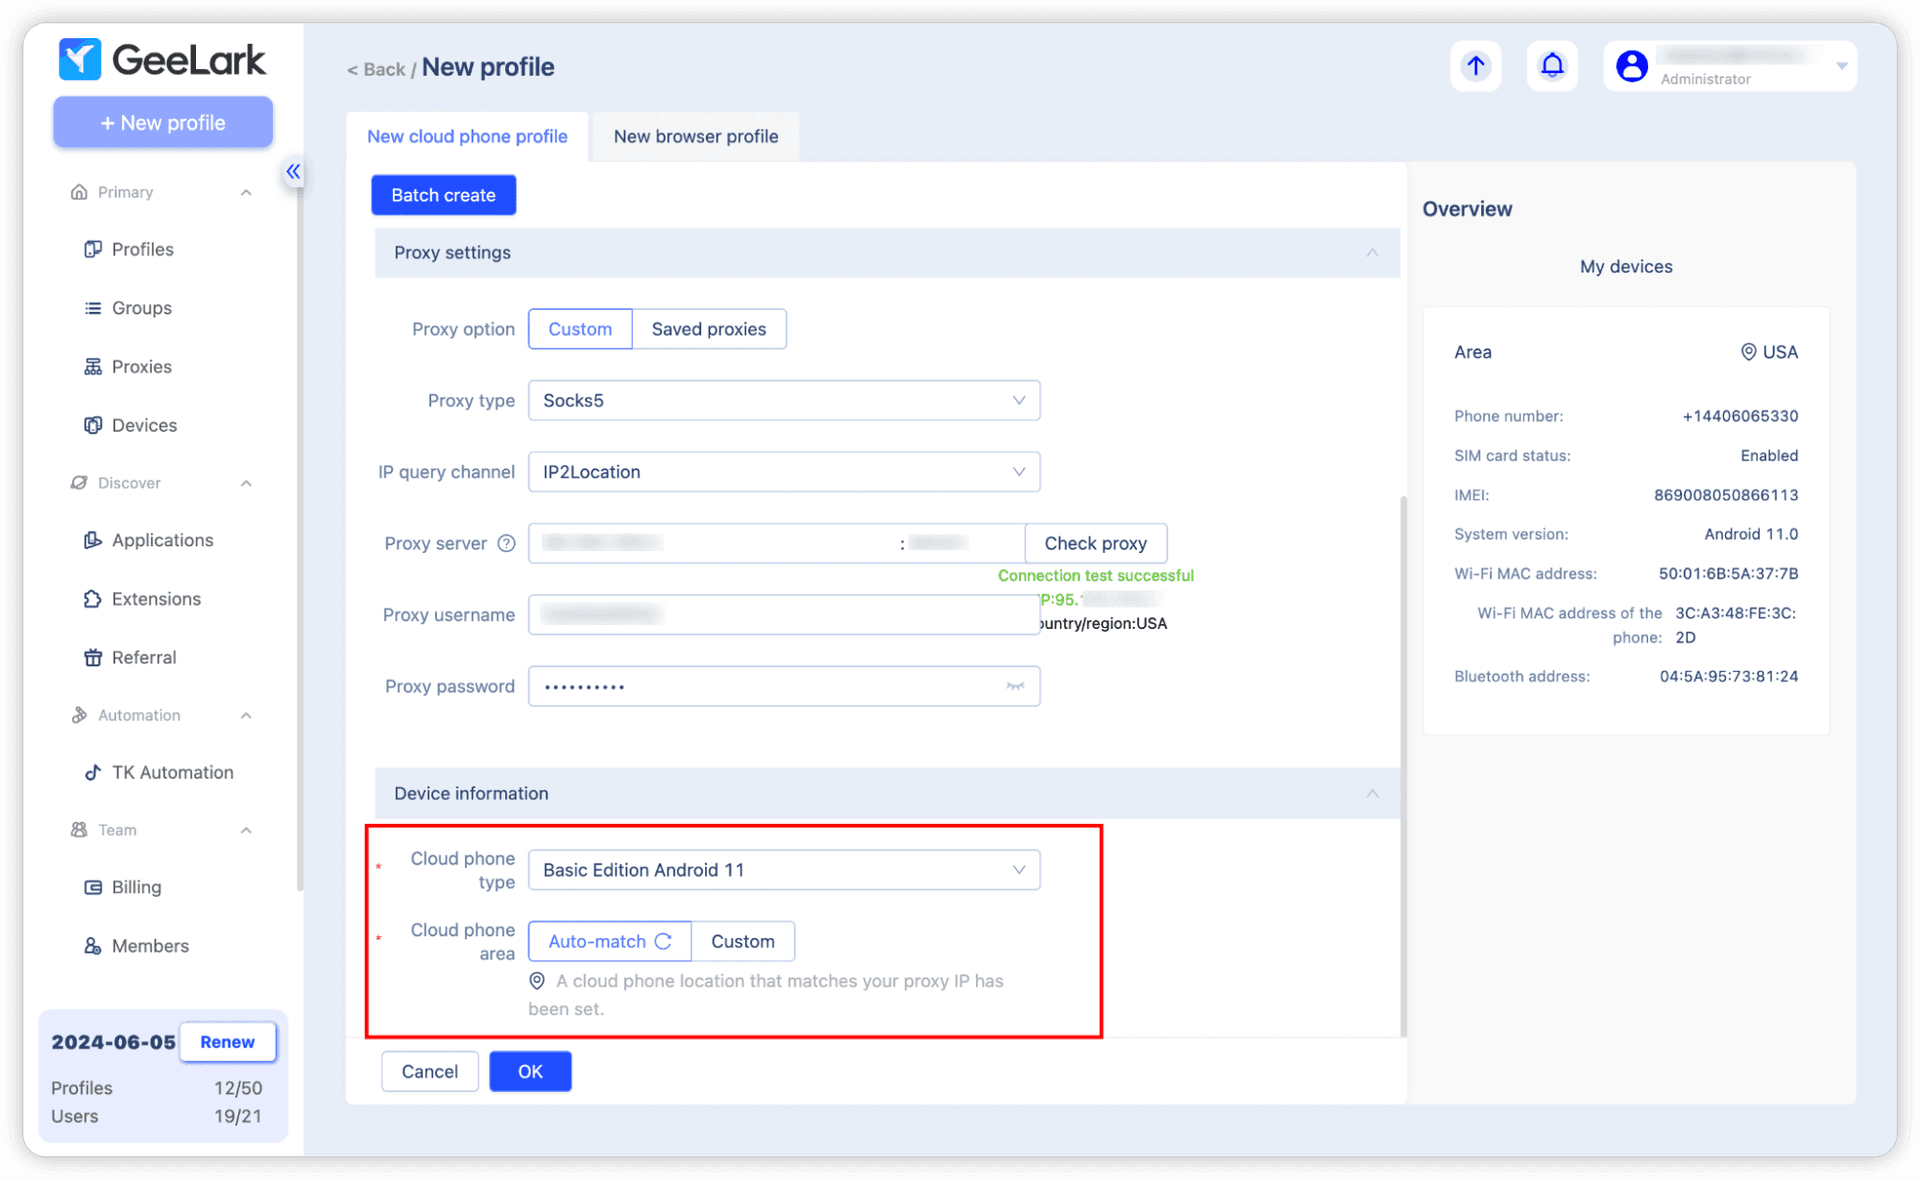Switch to Custom proxy option
Image resolution: width=1920 pixels, height=1180 pixels.
[579, 328]
